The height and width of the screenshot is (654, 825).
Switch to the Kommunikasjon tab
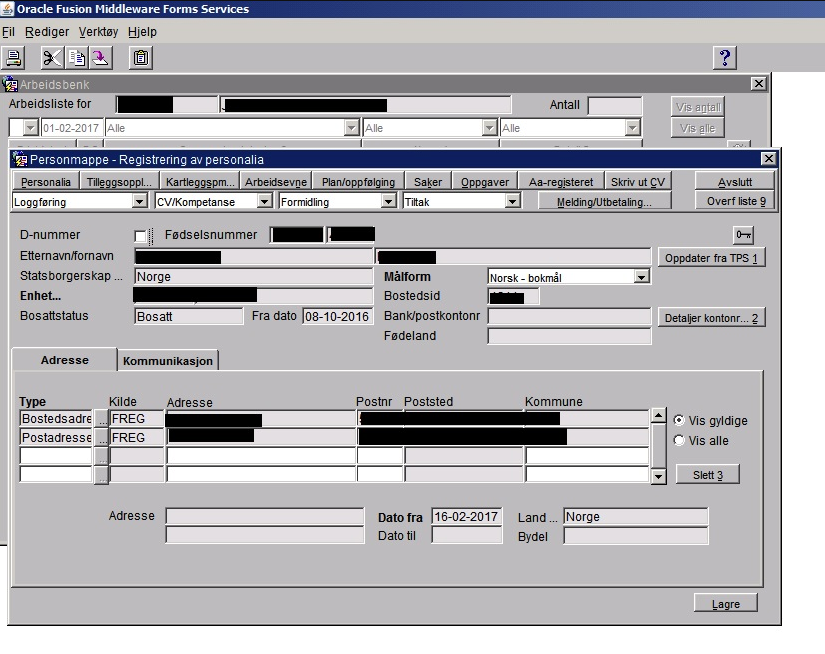(168, 360)
